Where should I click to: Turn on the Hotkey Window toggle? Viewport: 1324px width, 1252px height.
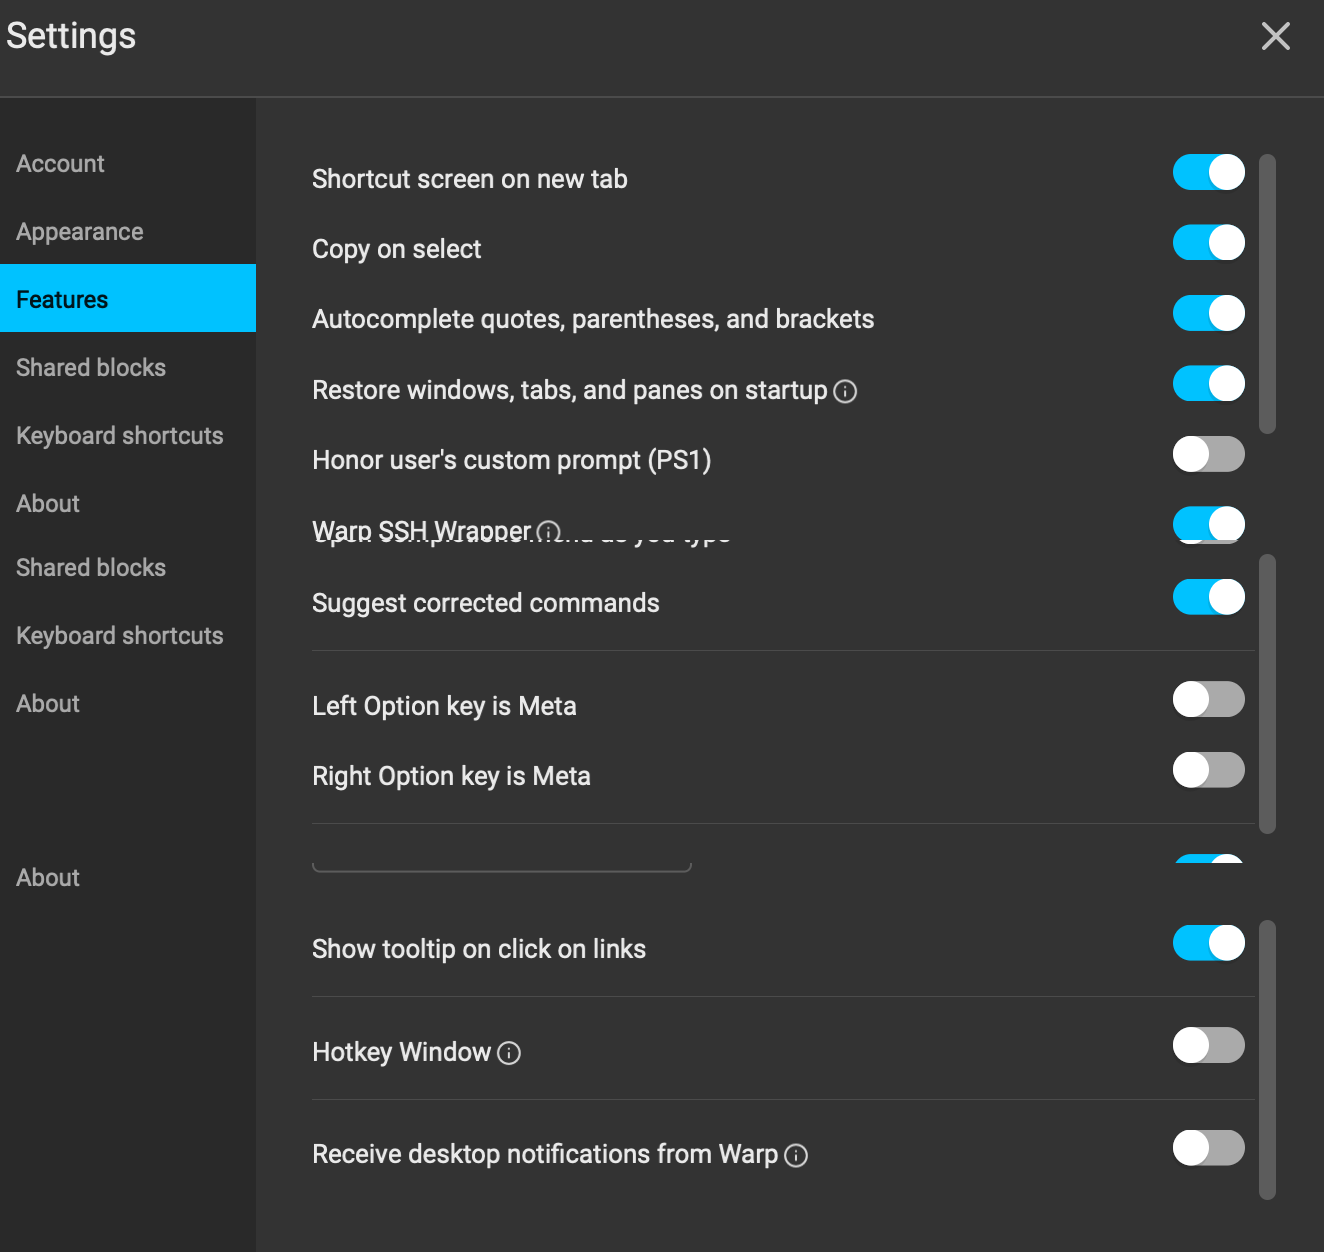[x=1208, y=1045]
